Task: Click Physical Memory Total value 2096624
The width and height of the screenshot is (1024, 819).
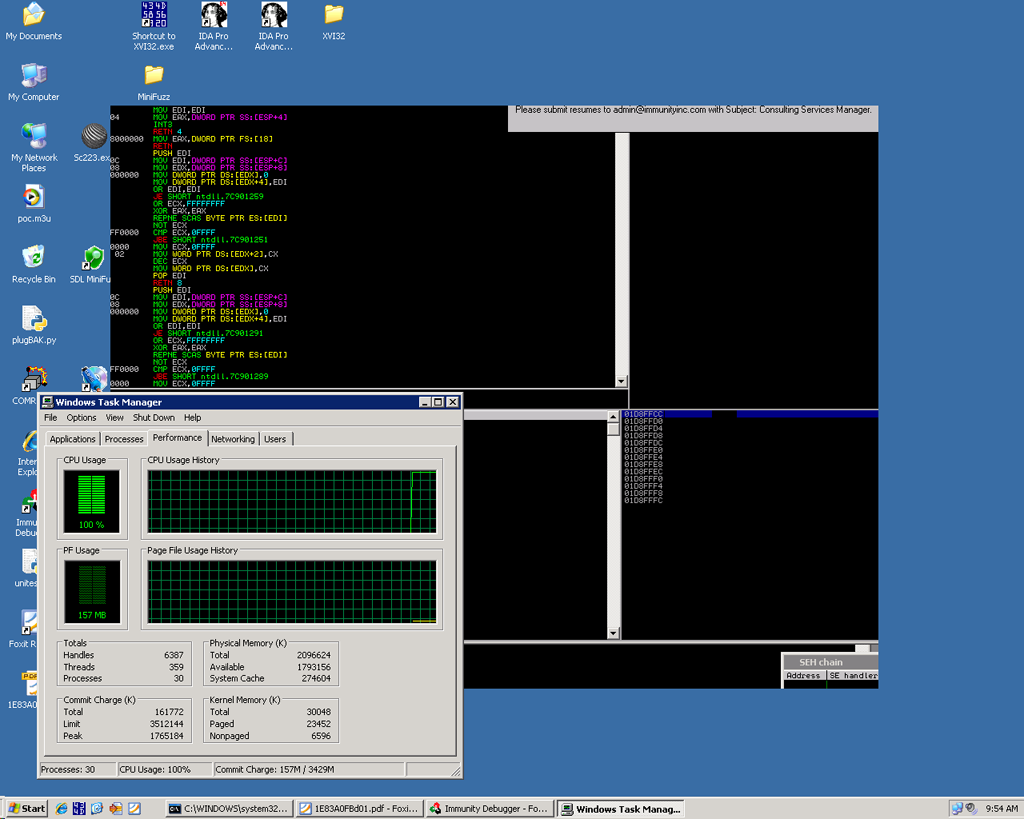Action: click(313, 655)
